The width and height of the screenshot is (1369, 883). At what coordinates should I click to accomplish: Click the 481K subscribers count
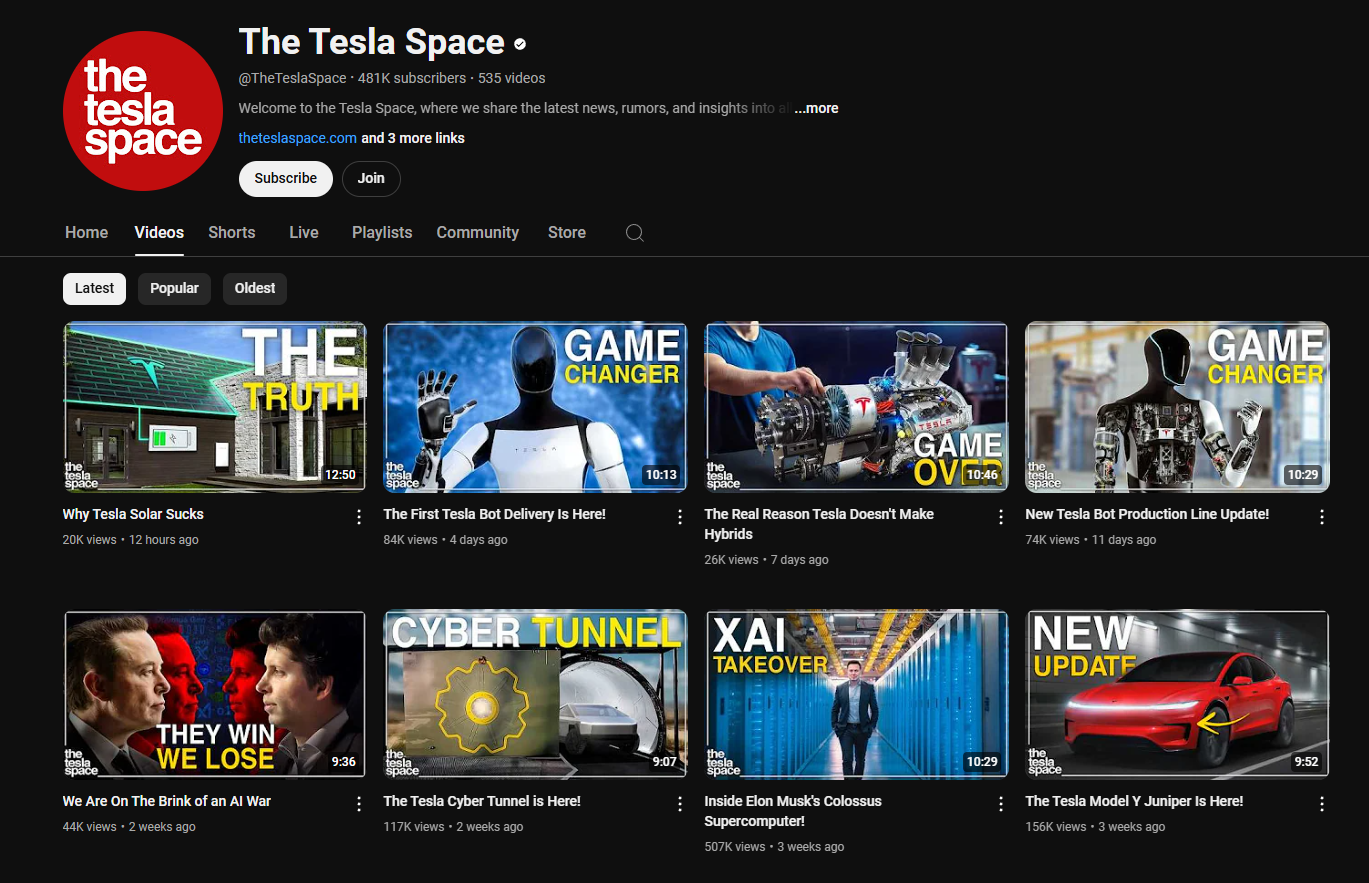coord(412,78)
